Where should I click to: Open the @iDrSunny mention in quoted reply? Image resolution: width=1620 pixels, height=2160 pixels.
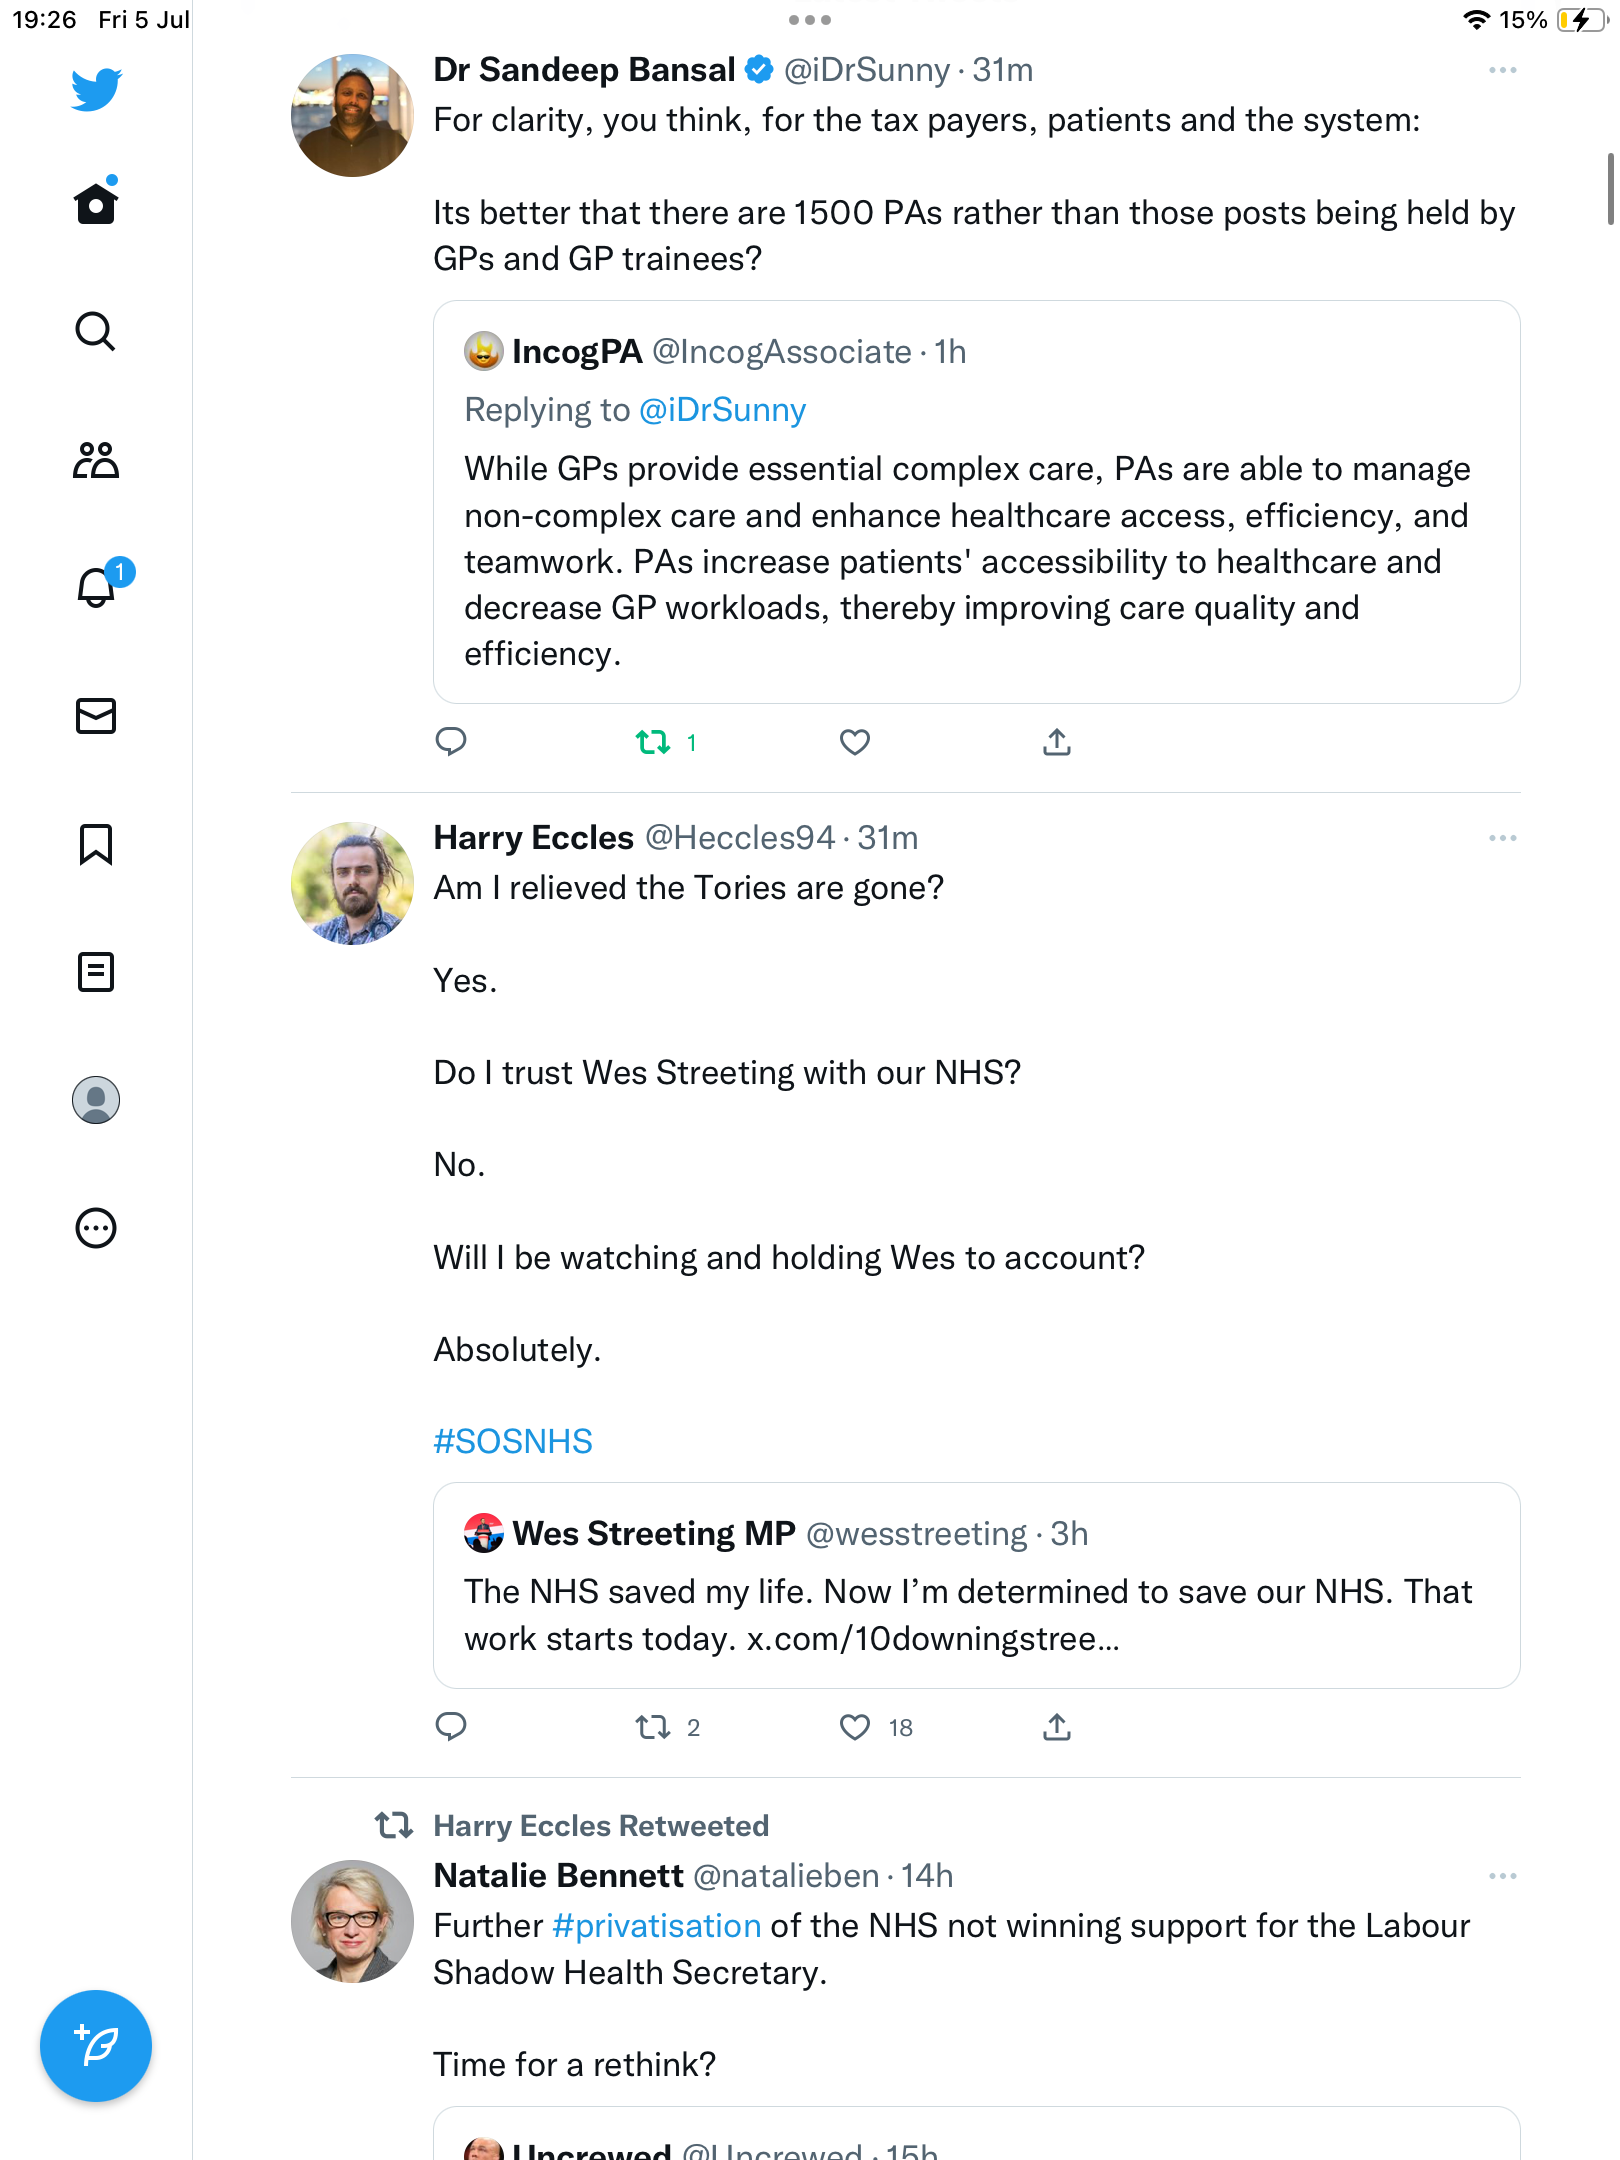tap(722, 410)
